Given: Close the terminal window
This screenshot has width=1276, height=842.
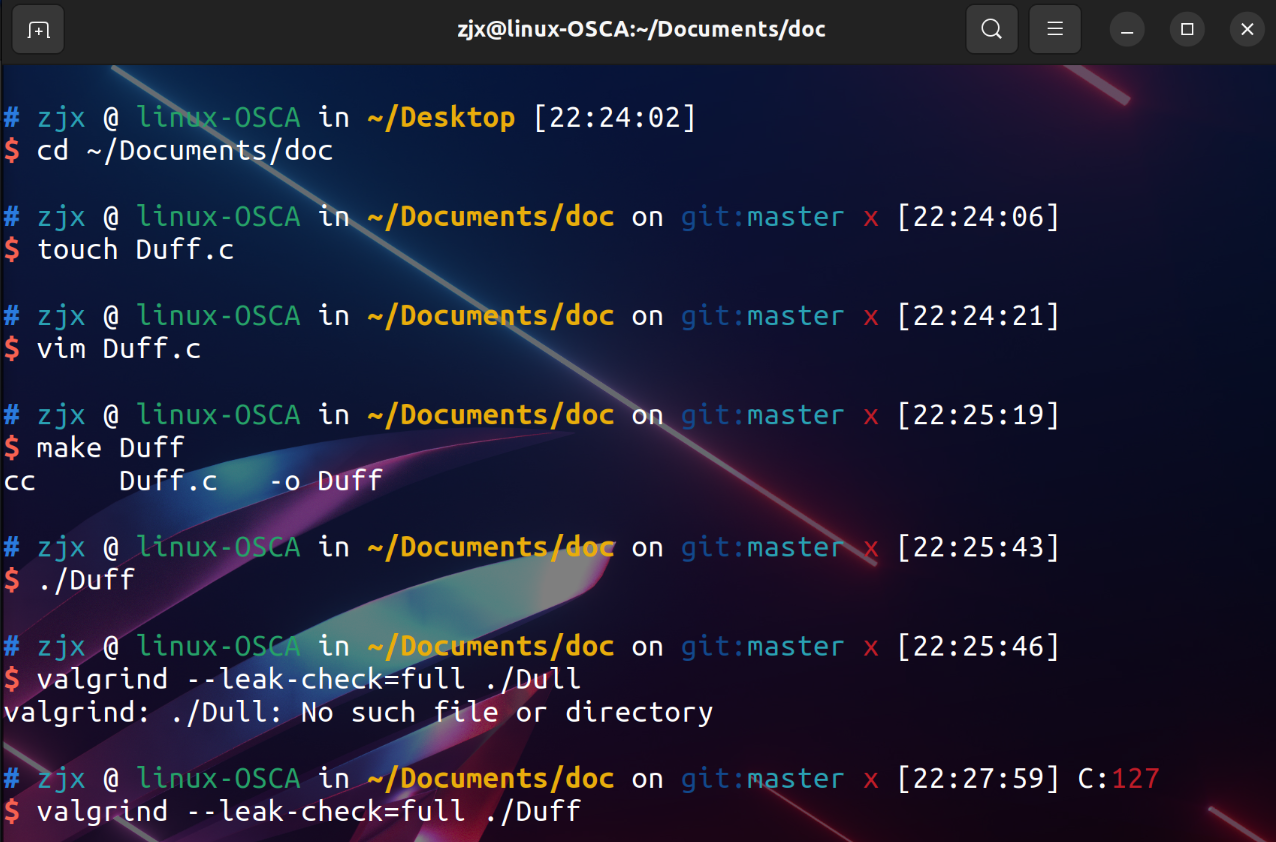Looking at the screenshot, I should 1246,29.
